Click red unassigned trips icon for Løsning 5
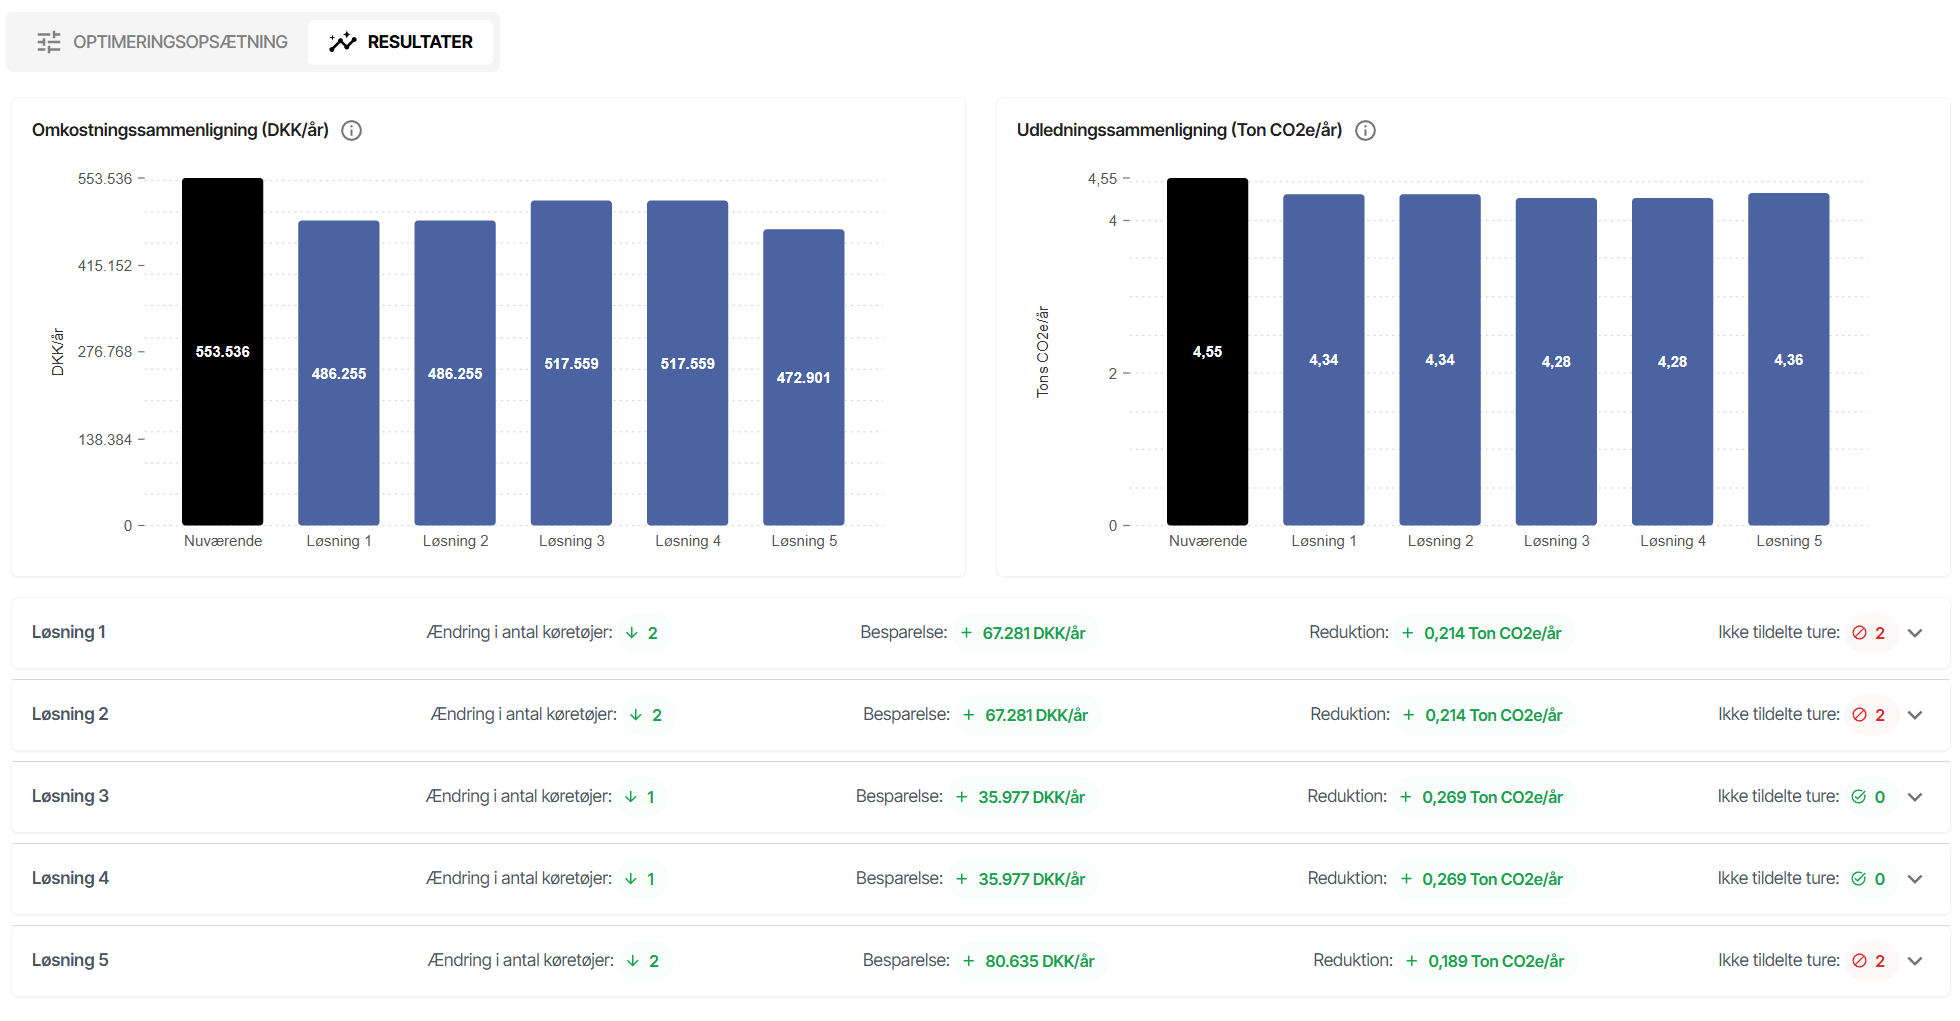 click(x=1859, y=961)
